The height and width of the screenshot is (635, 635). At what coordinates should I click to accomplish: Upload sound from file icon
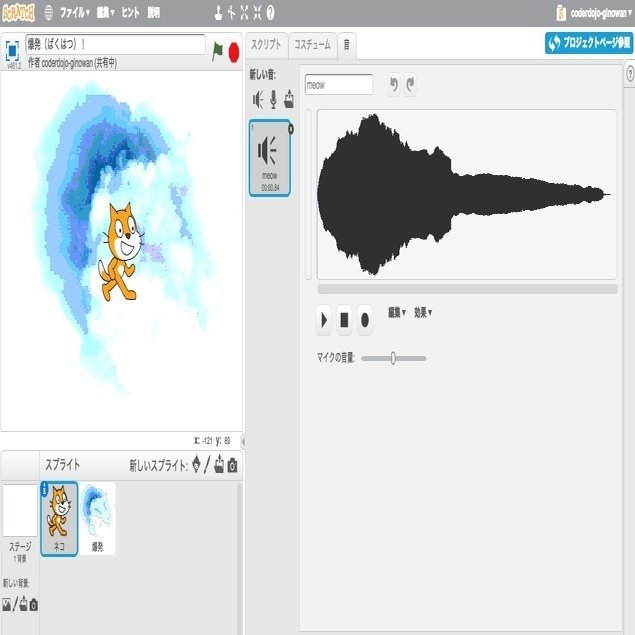(x=289, y=99)
